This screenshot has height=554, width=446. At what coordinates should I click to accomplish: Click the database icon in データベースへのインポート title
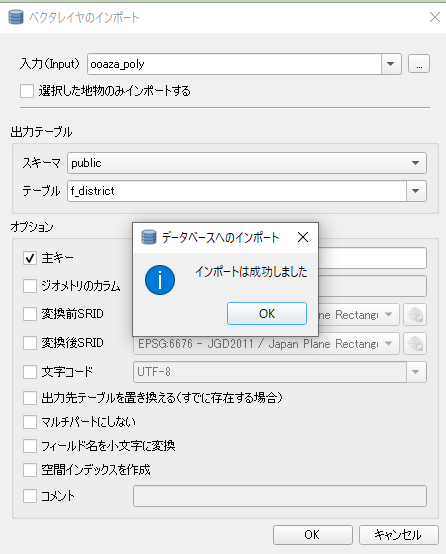point(148,237)
